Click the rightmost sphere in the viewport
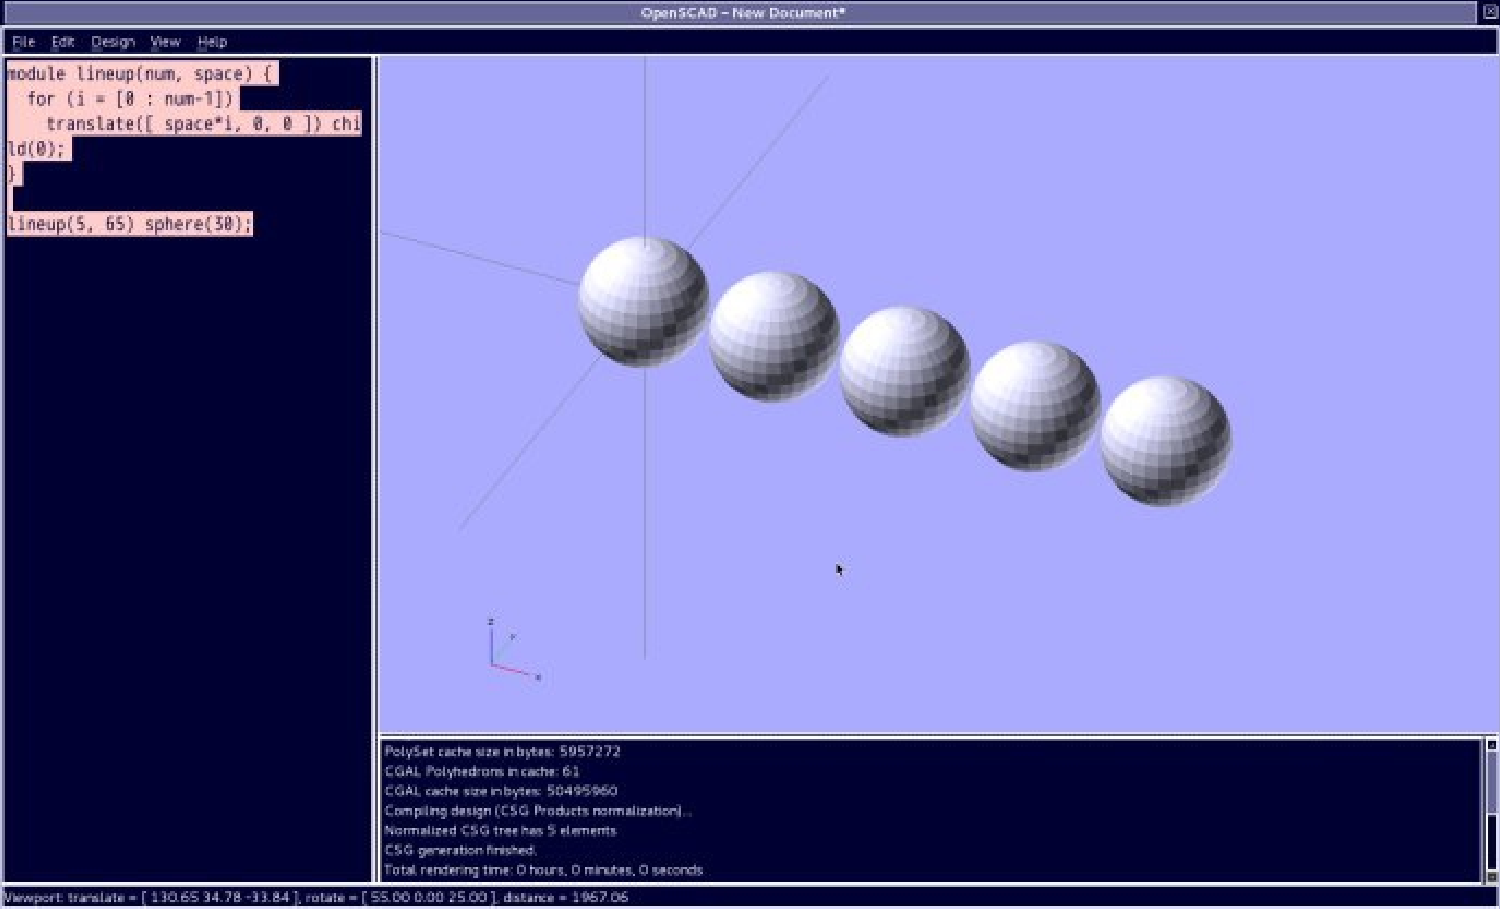The image size is (1500, 909). [1166, 441]
